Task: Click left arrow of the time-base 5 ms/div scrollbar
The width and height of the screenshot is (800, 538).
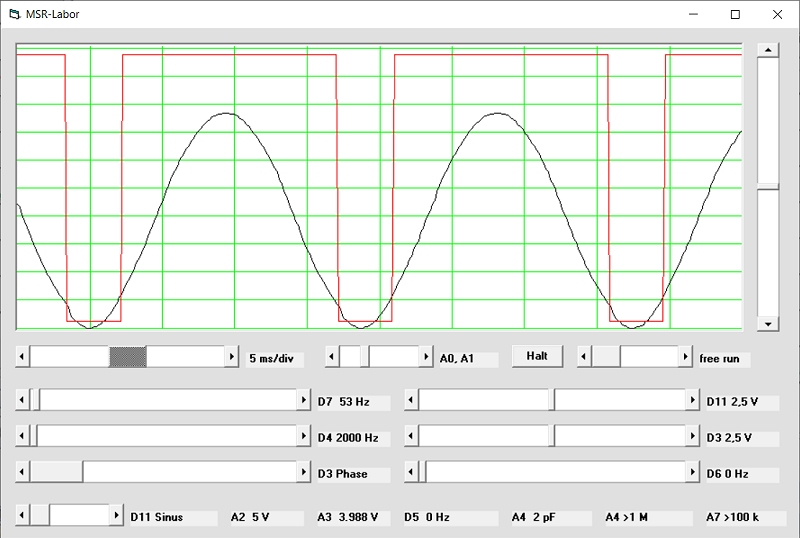Action: [x=23, y=357]
